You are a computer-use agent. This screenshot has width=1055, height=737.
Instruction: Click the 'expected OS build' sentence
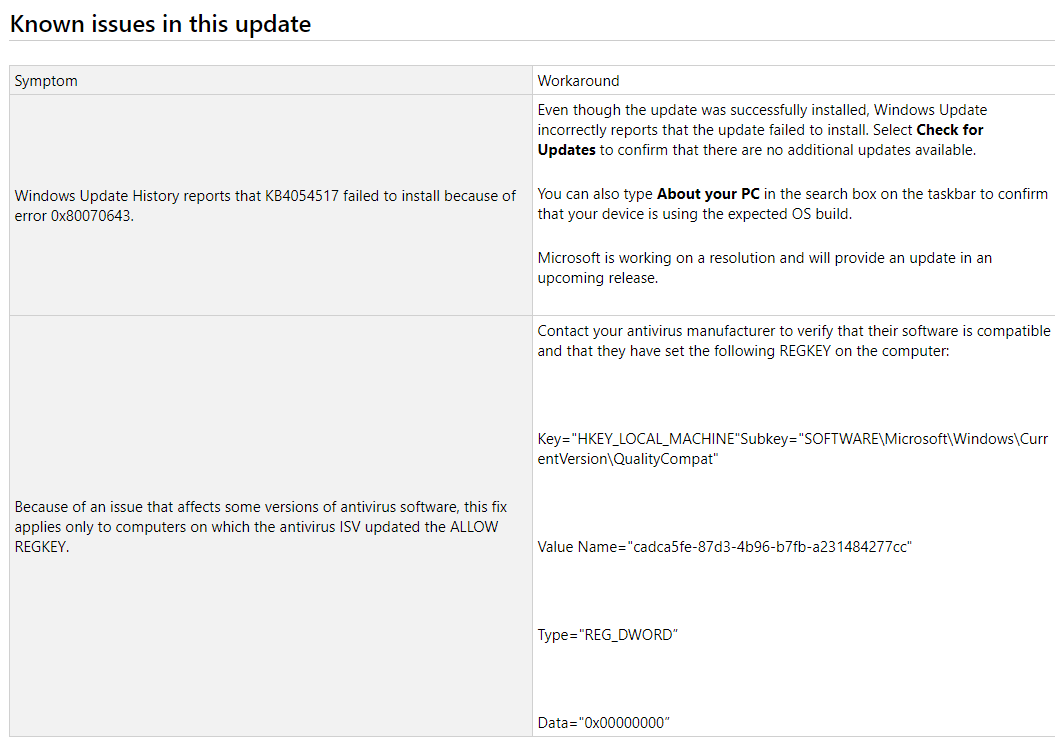coord(694,214)
